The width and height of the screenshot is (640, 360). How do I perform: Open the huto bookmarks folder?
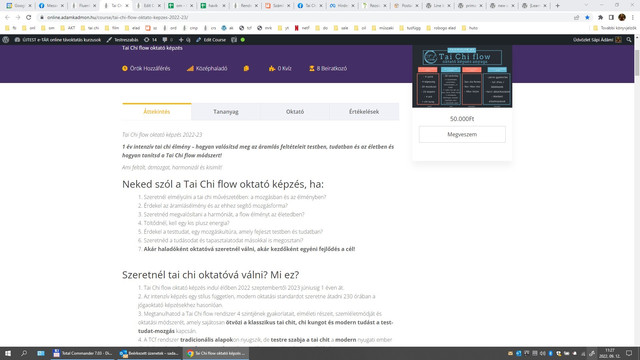(470, 28)
